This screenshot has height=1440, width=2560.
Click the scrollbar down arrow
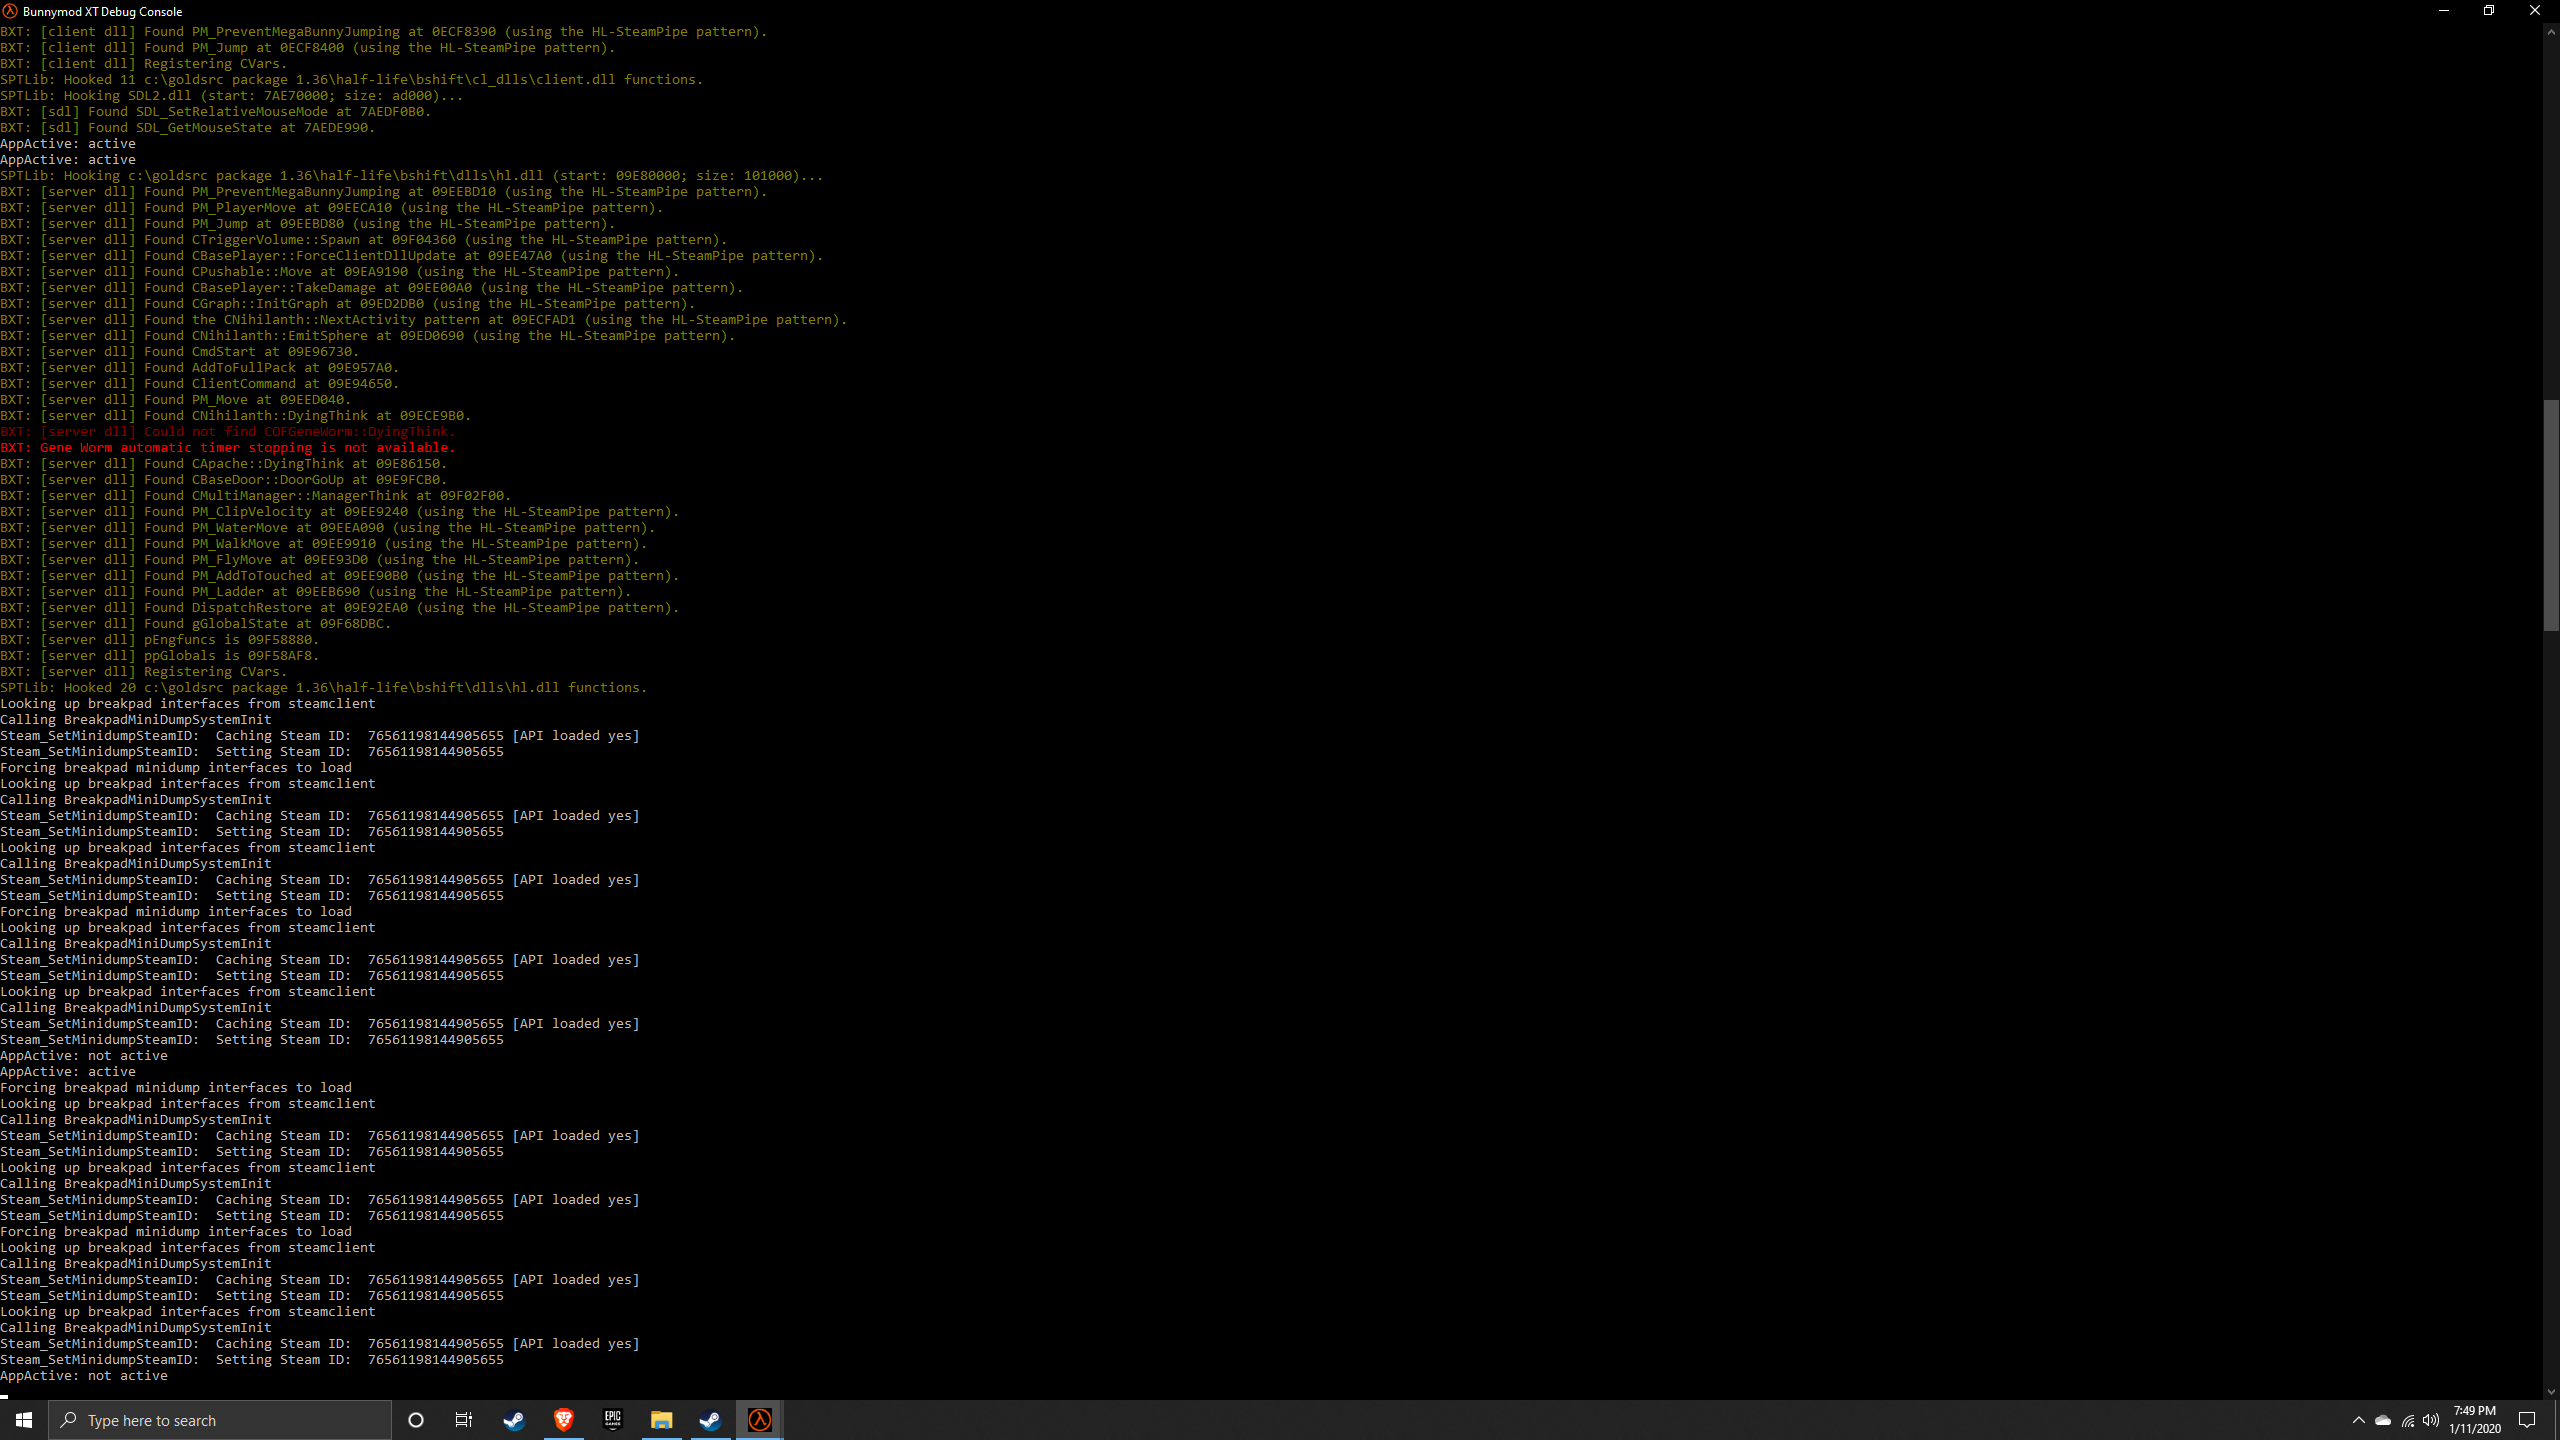(x=2551, y=1391)
